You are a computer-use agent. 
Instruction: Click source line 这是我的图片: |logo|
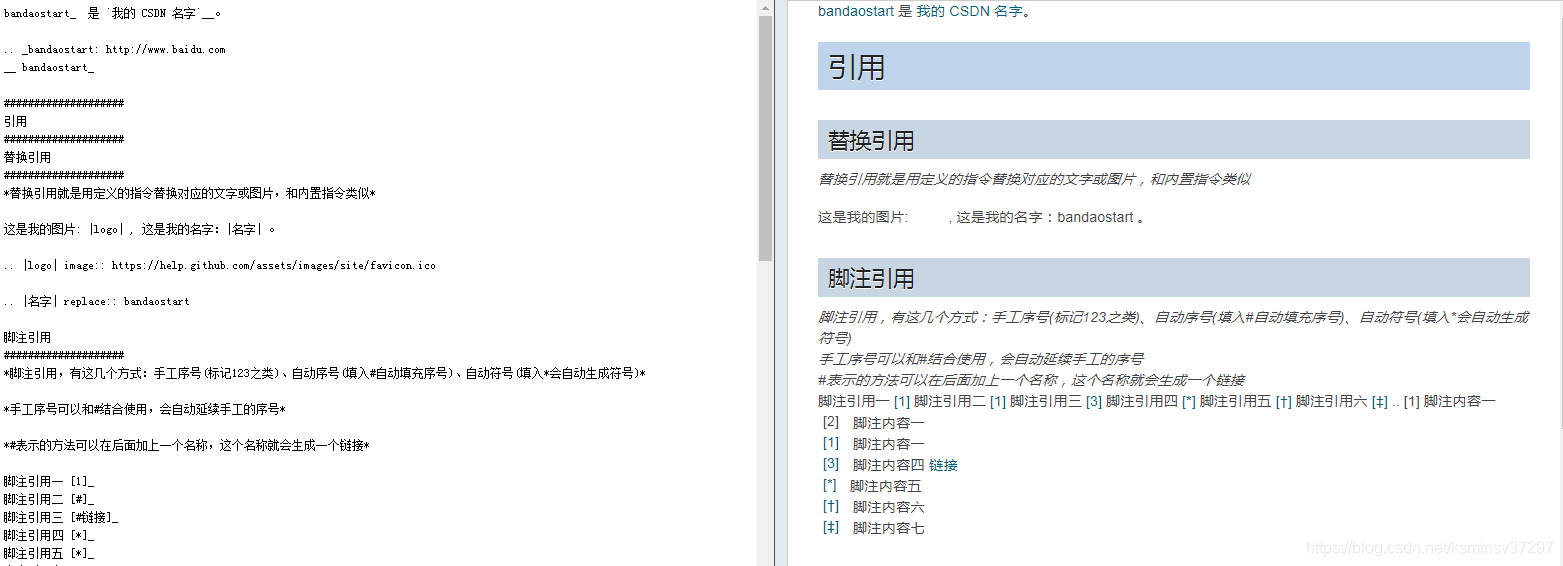(x=140, y=229)
